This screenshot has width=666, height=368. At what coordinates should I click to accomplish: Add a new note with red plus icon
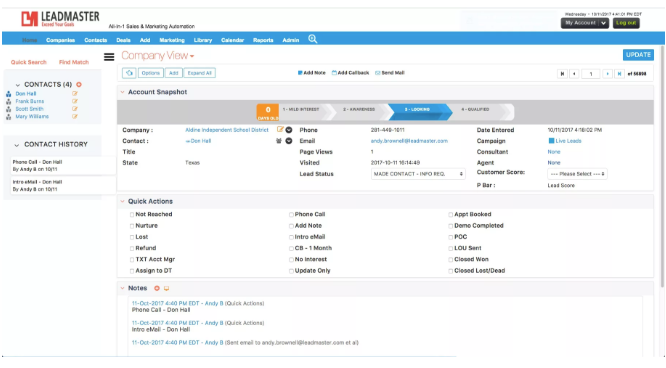point(157,288)
